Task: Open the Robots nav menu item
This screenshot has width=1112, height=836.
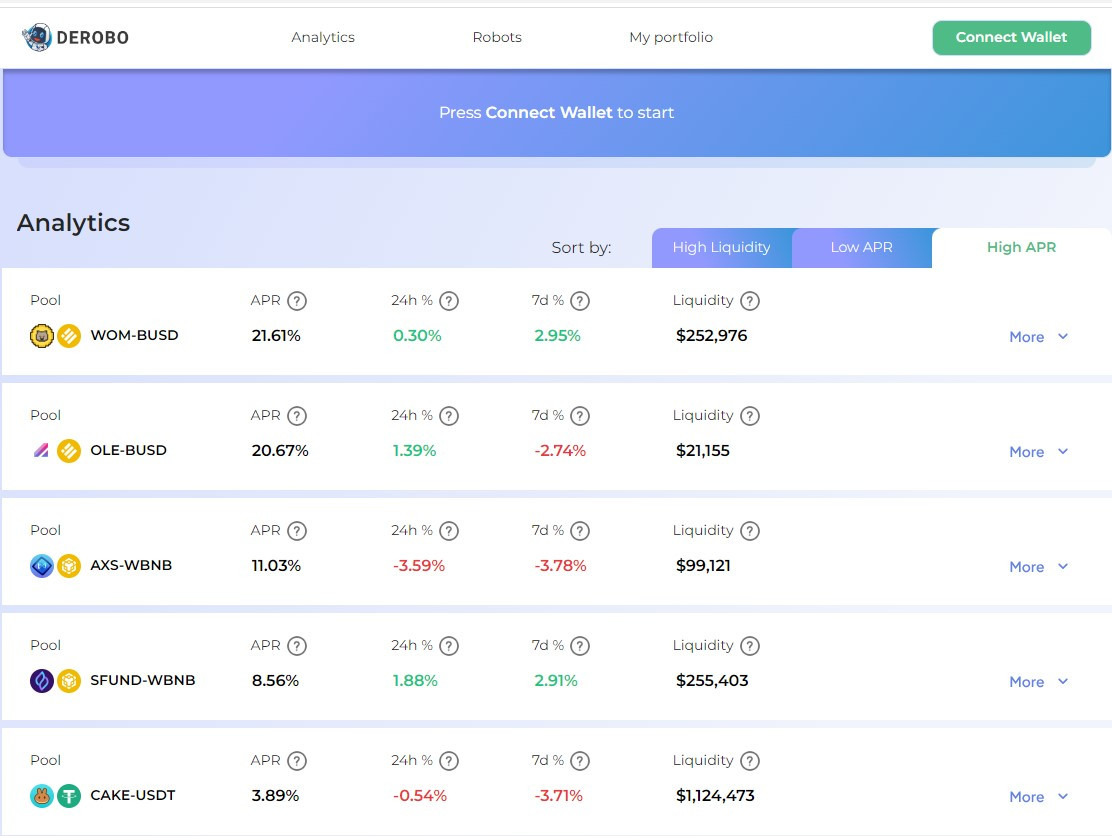Action: tap(497, 38)
